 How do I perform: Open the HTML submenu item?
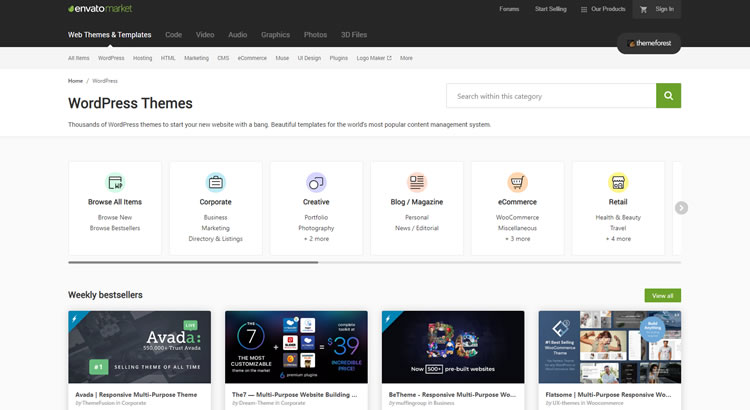click(168, 58)
